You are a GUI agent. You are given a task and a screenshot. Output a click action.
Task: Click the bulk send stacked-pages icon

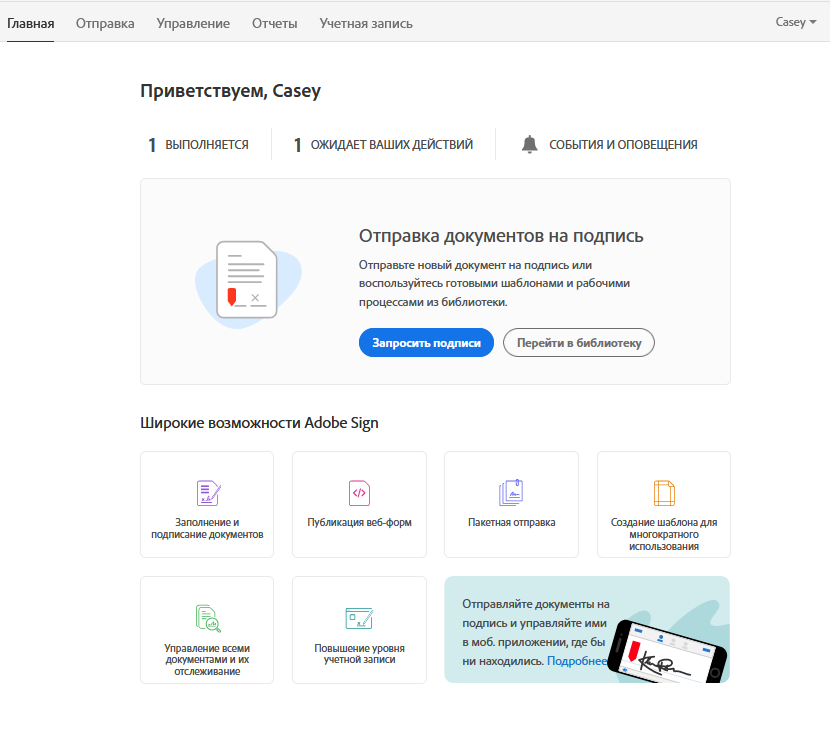tap(511, 492)
